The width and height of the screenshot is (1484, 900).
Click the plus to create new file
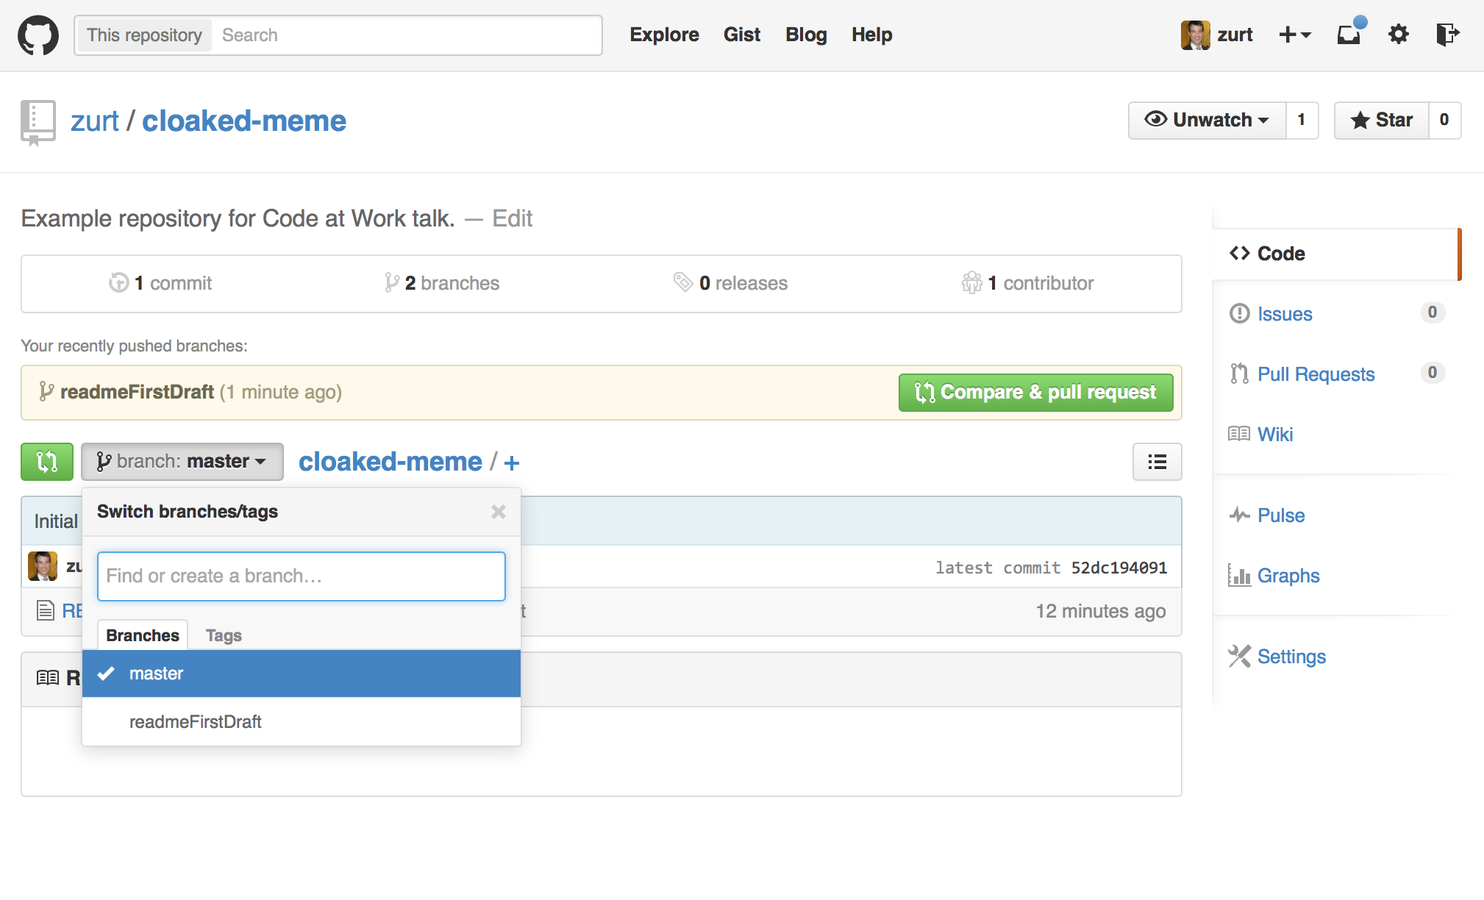(511, 463)
